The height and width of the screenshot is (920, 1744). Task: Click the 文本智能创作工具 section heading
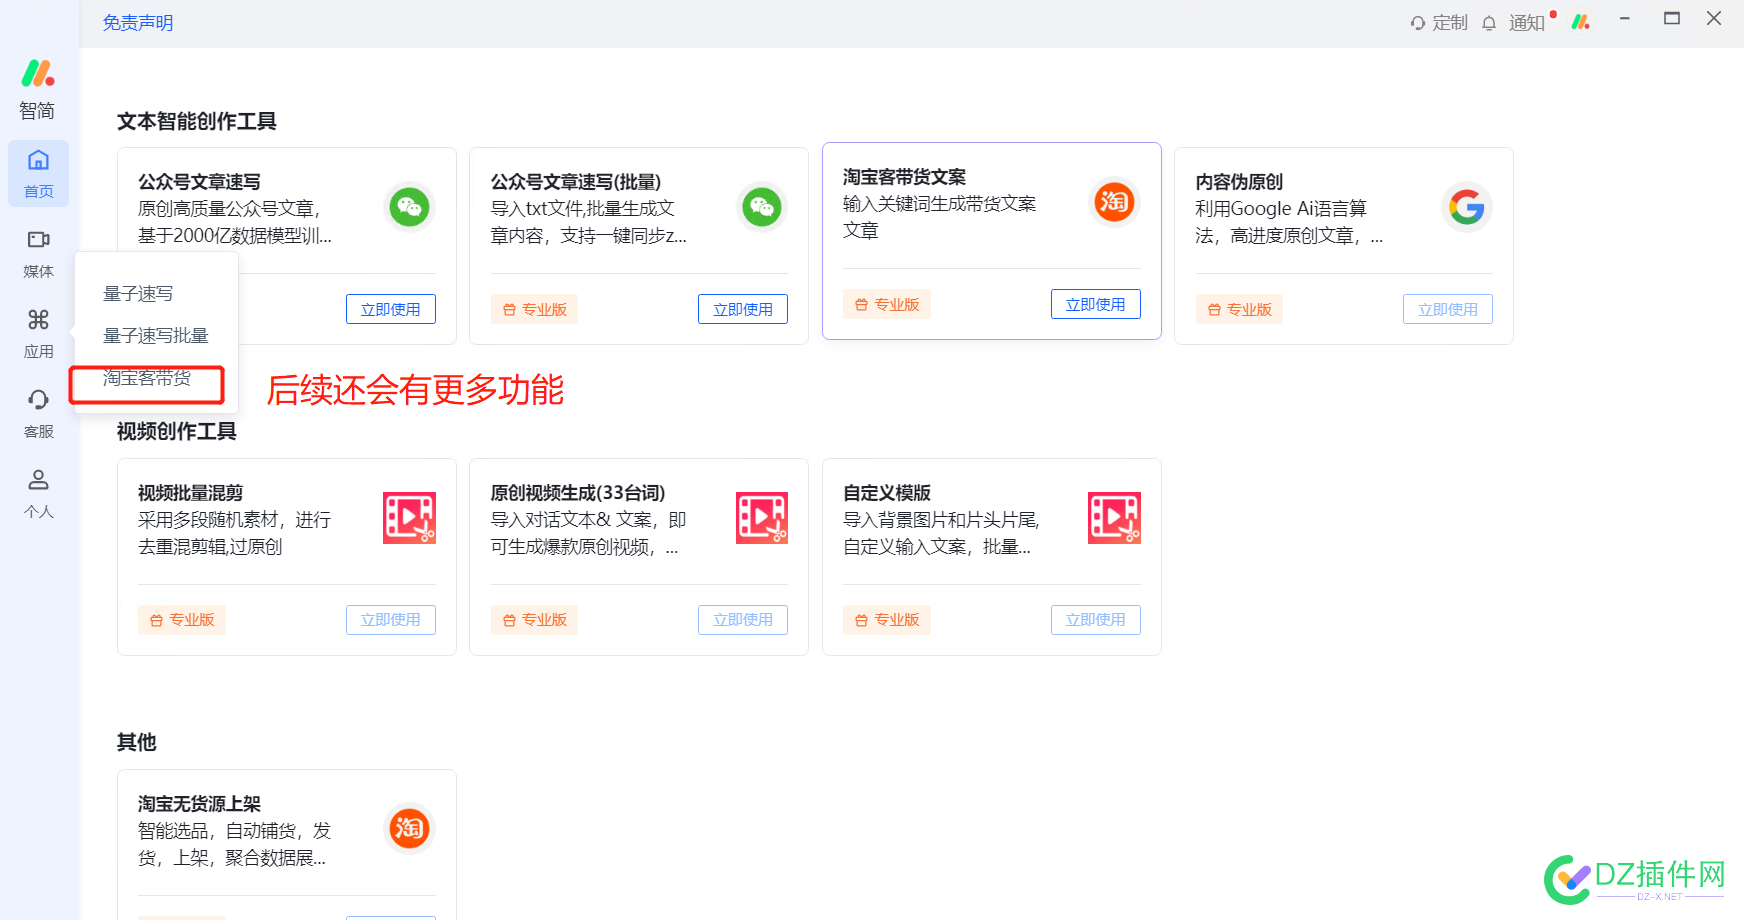pos(197,121)
